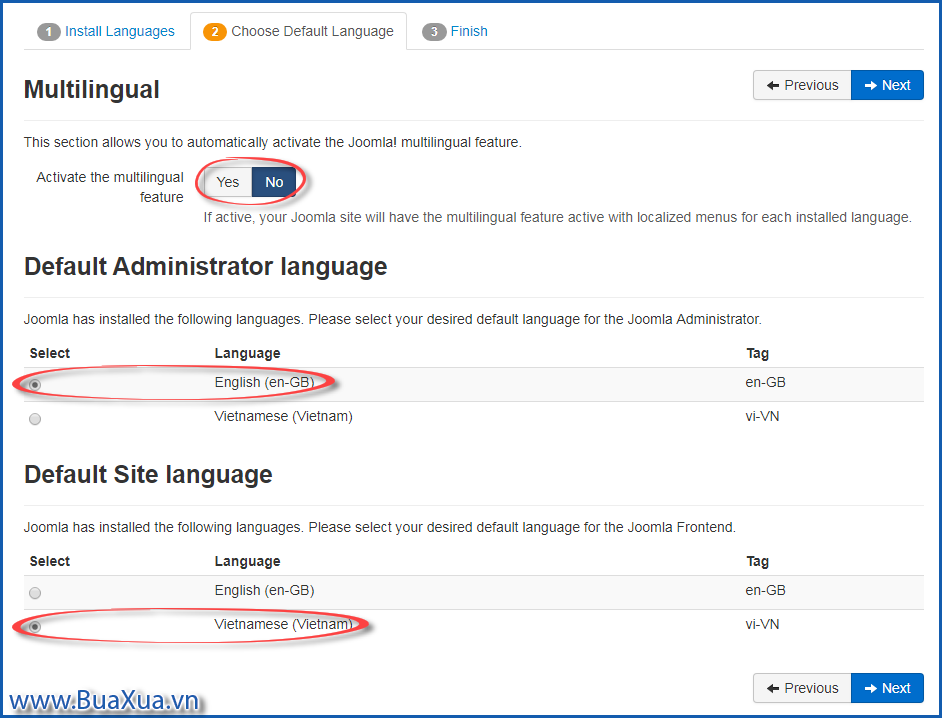
Task: Open the Install Languages tab
Action: (106, 31)
